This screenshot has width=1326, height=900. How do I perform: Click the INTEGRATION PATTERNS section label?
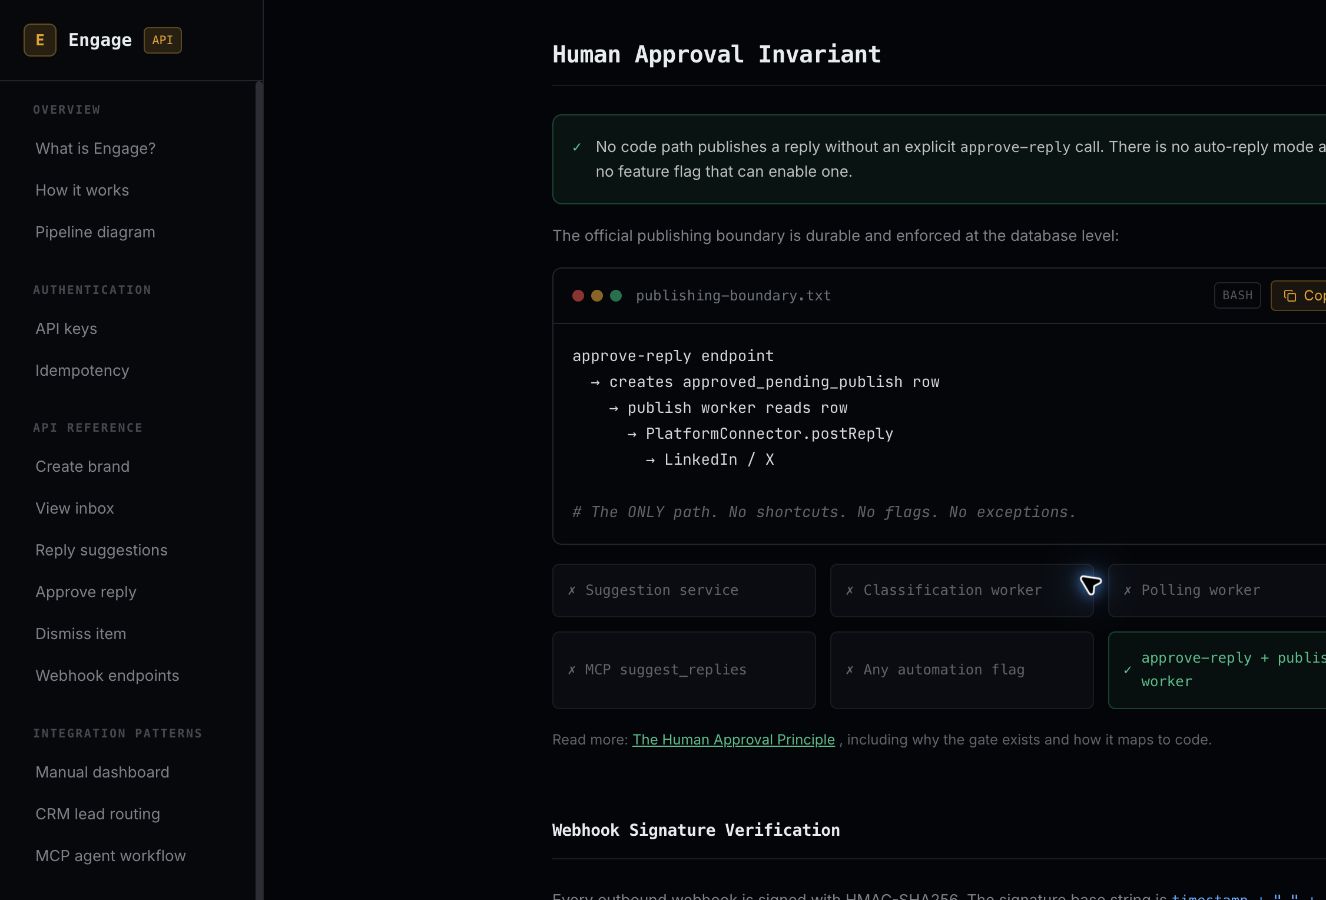[x=118, y=734]
